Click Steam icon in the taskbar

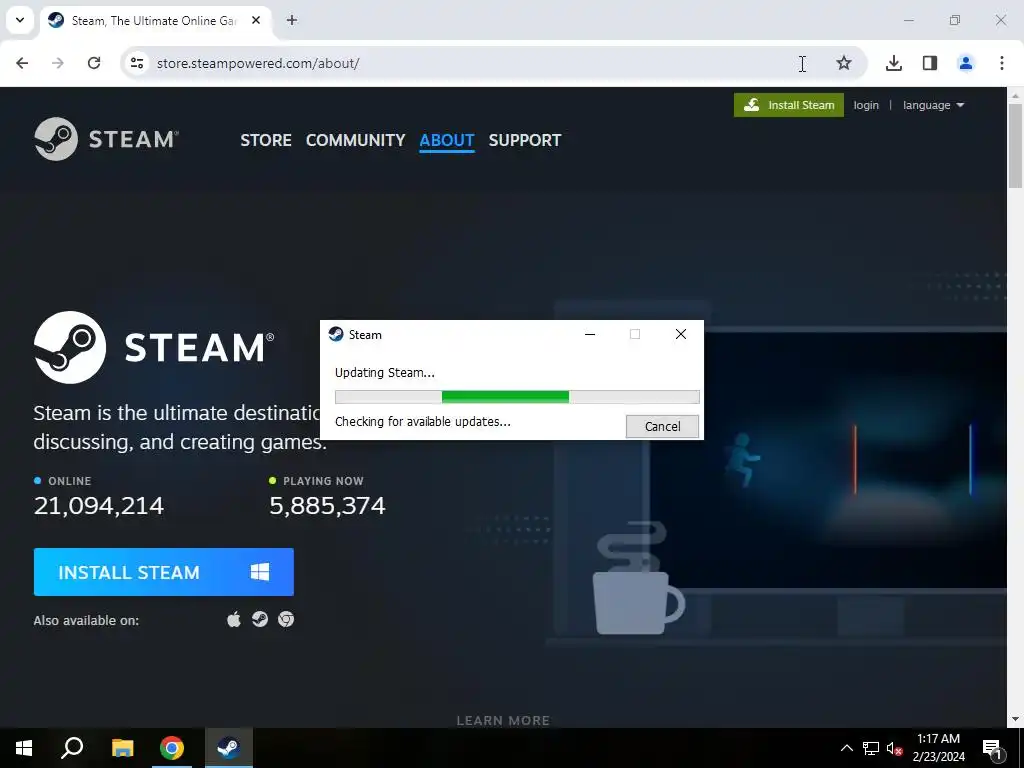point(229,748)
